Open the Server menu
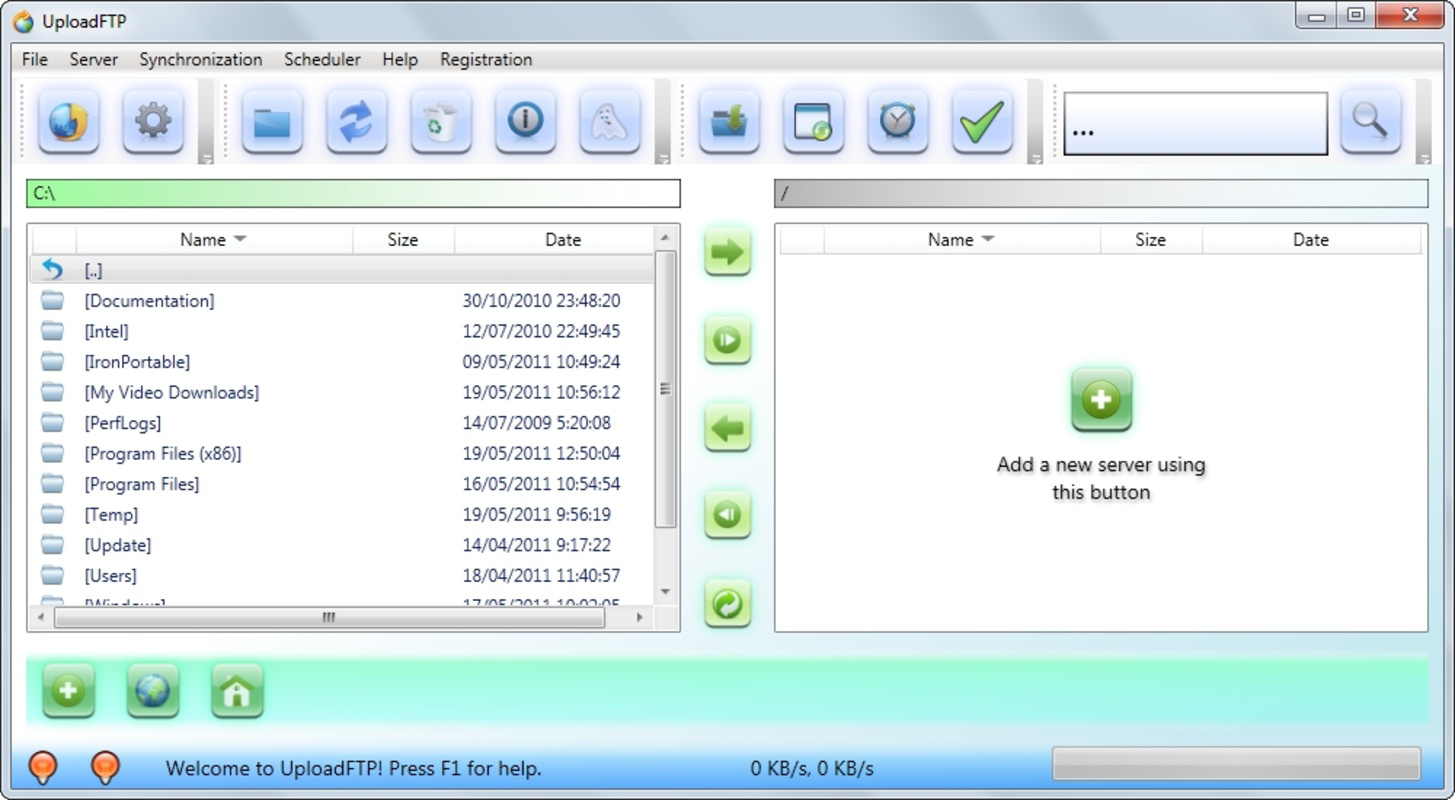The image size is (1455, 800). pos(94,60)
